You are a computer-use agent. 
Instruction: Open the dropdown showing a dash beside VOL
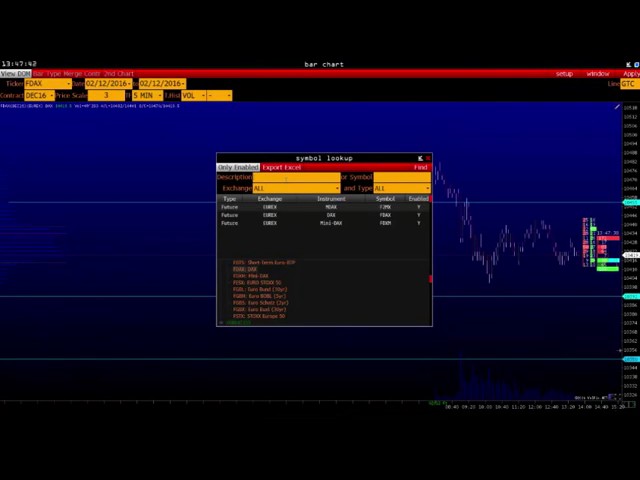coord(220,96)
